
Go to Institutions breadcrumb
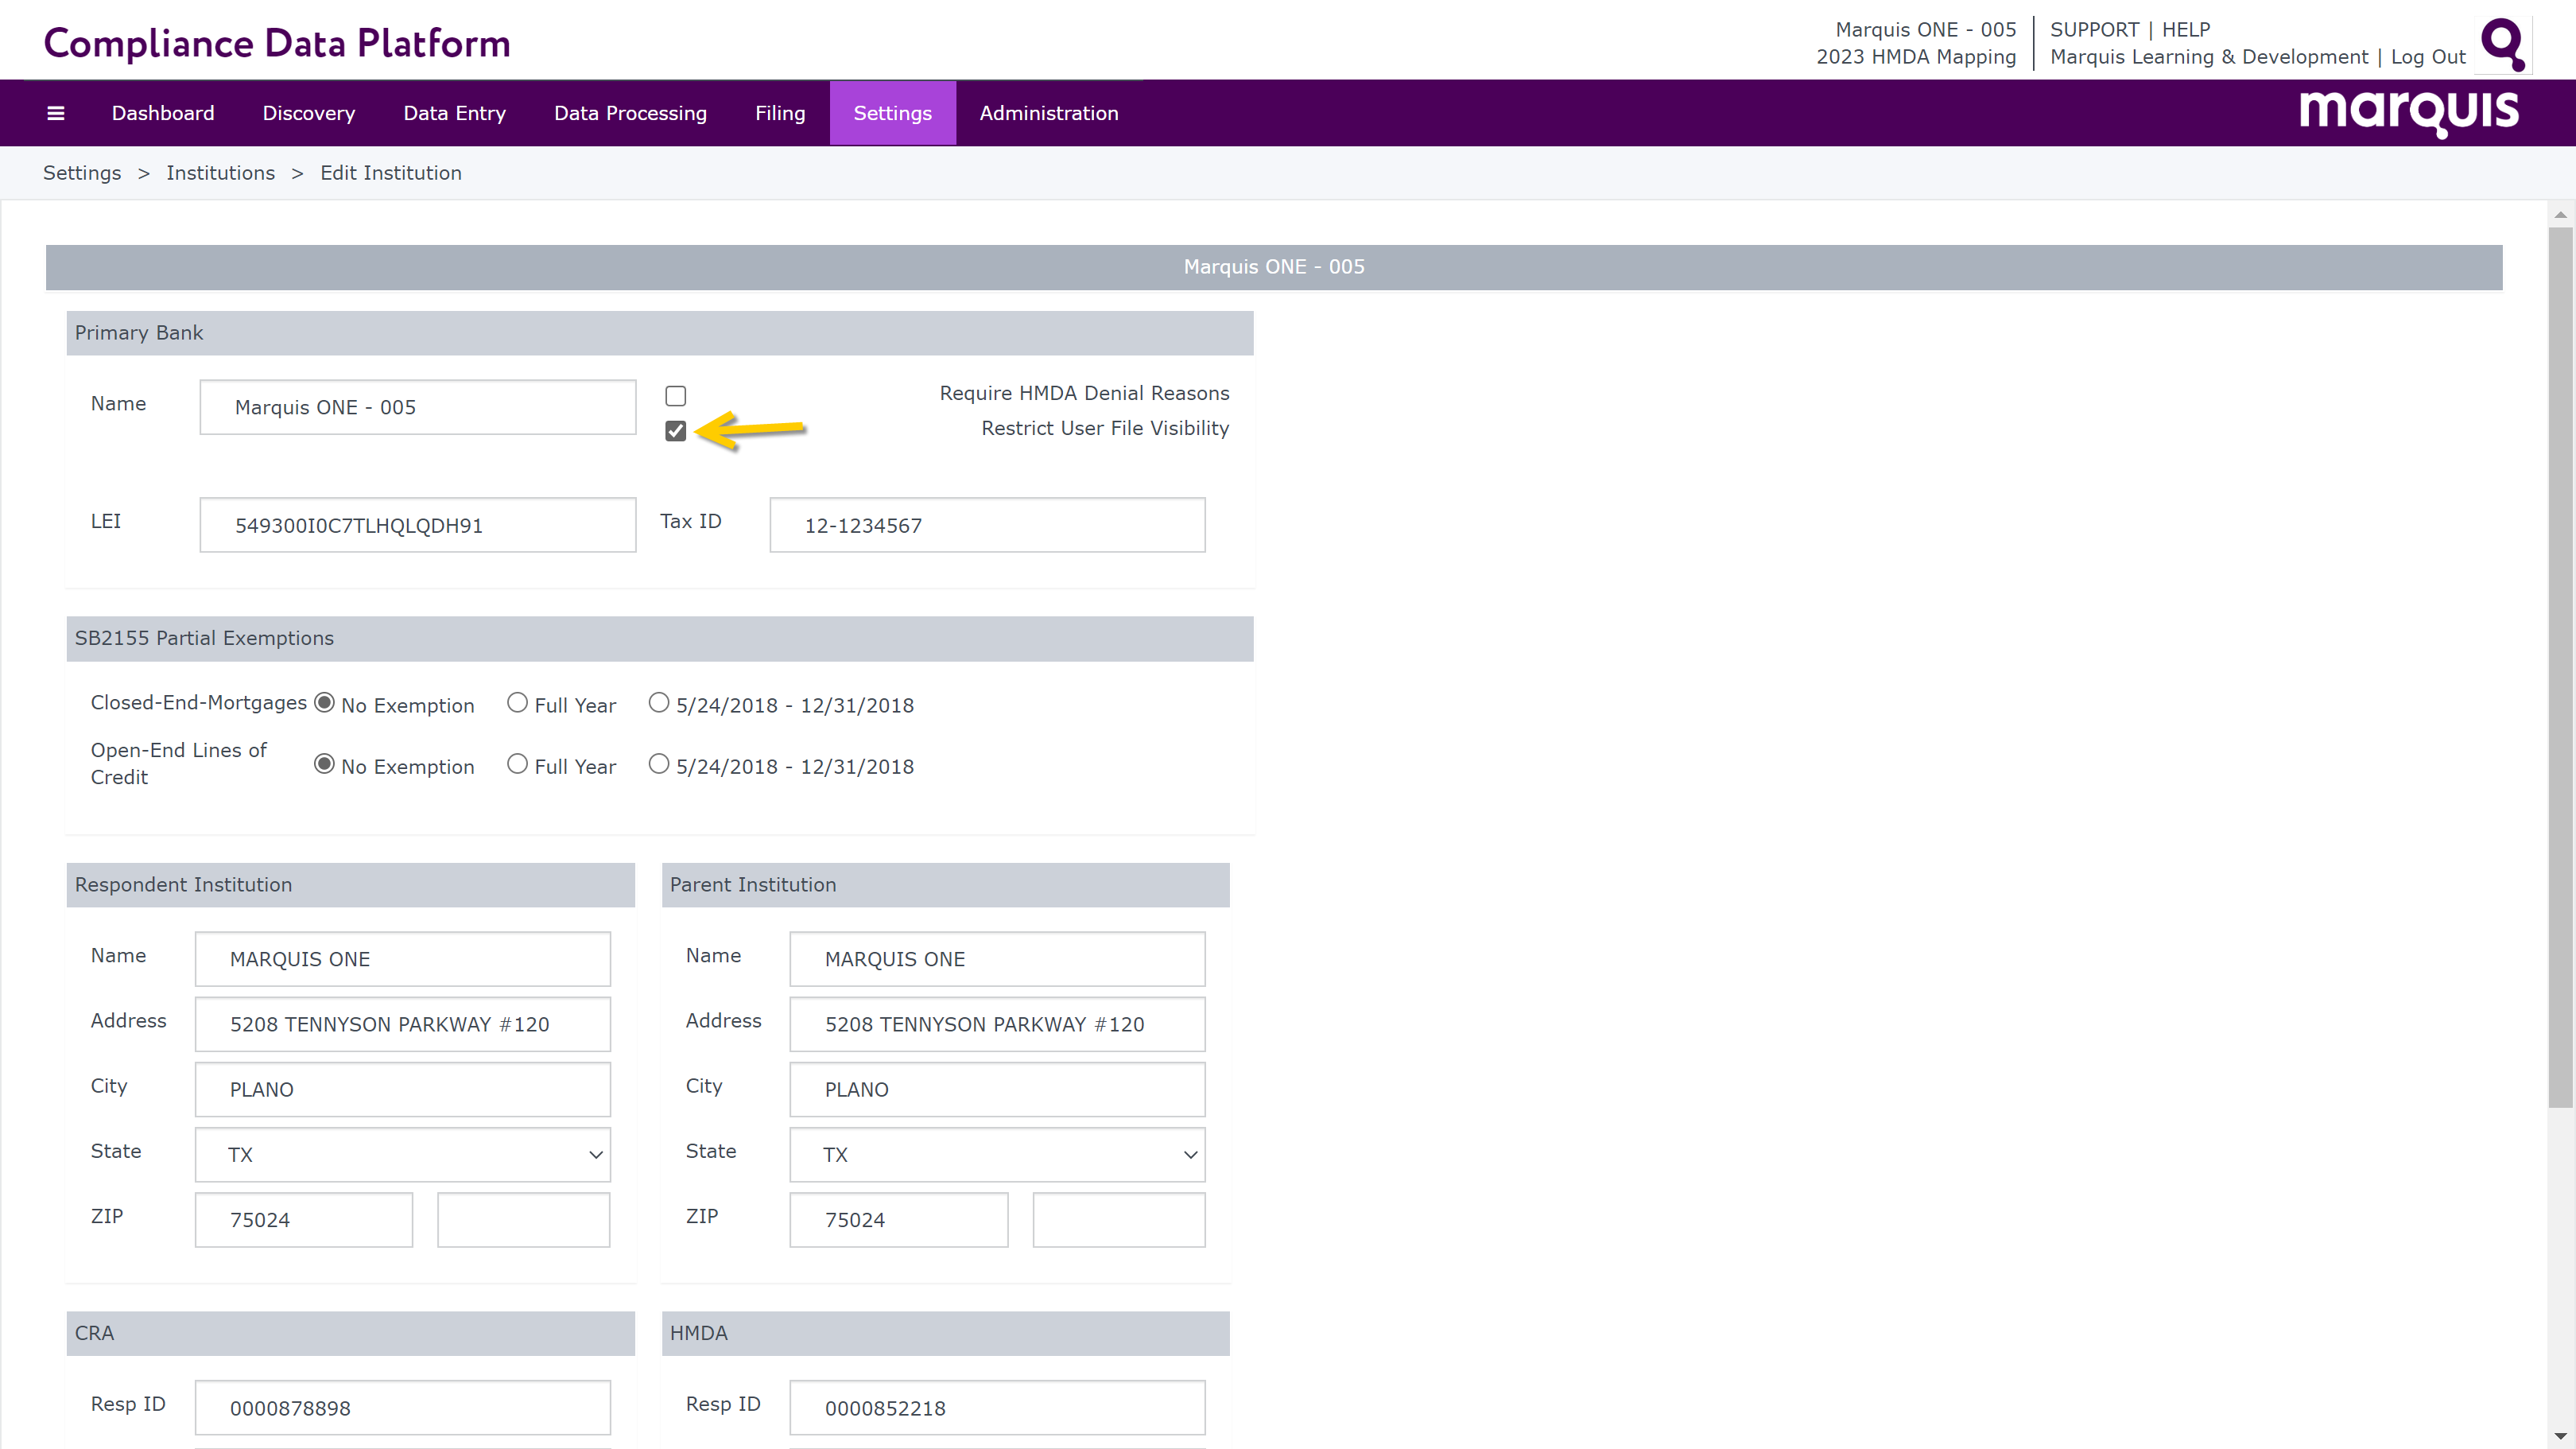[x=221, y=173]
